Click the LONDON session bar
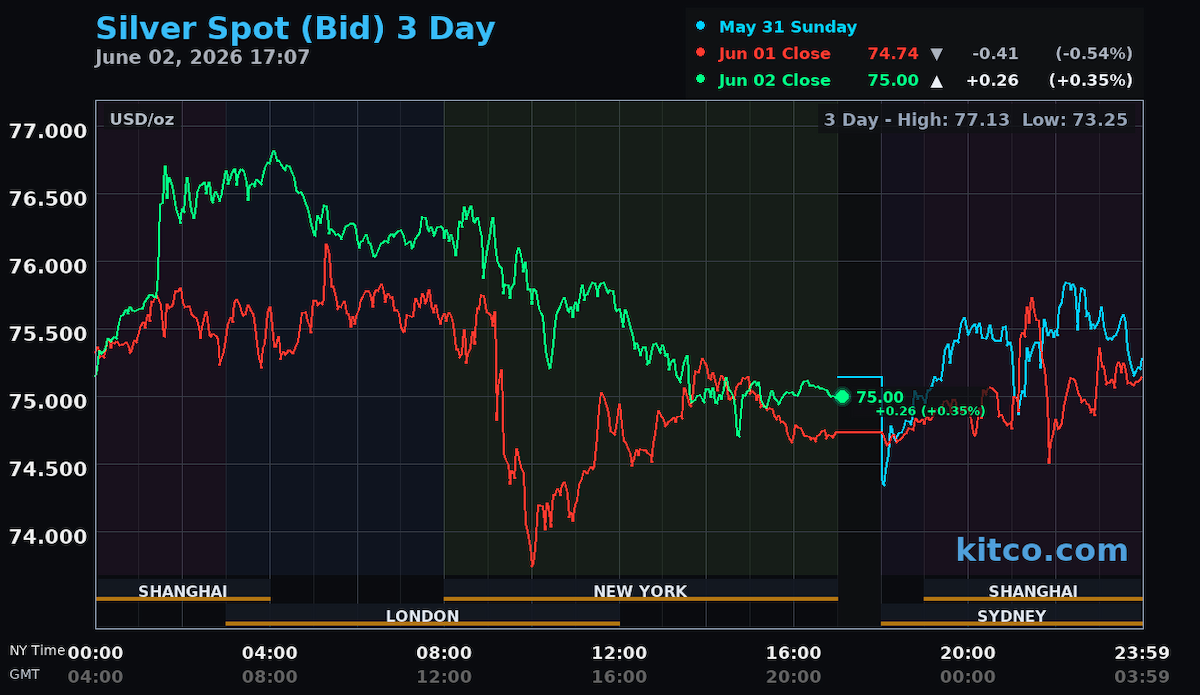Image resolution: width=1200 pixels, height=695 pixels. (x=422, y=616)
